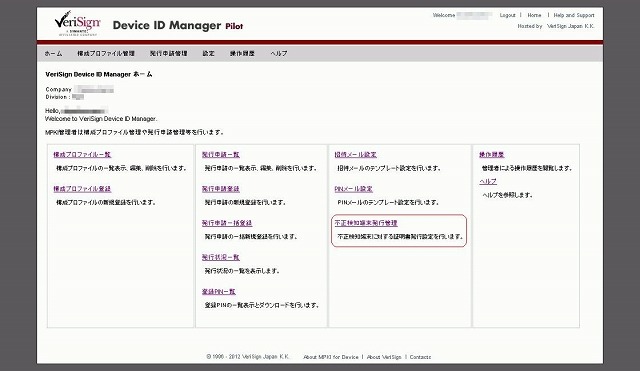This screenshot has height=371, width=640.
Task: Click the 'Company' label
Action: tap(58, 89)
